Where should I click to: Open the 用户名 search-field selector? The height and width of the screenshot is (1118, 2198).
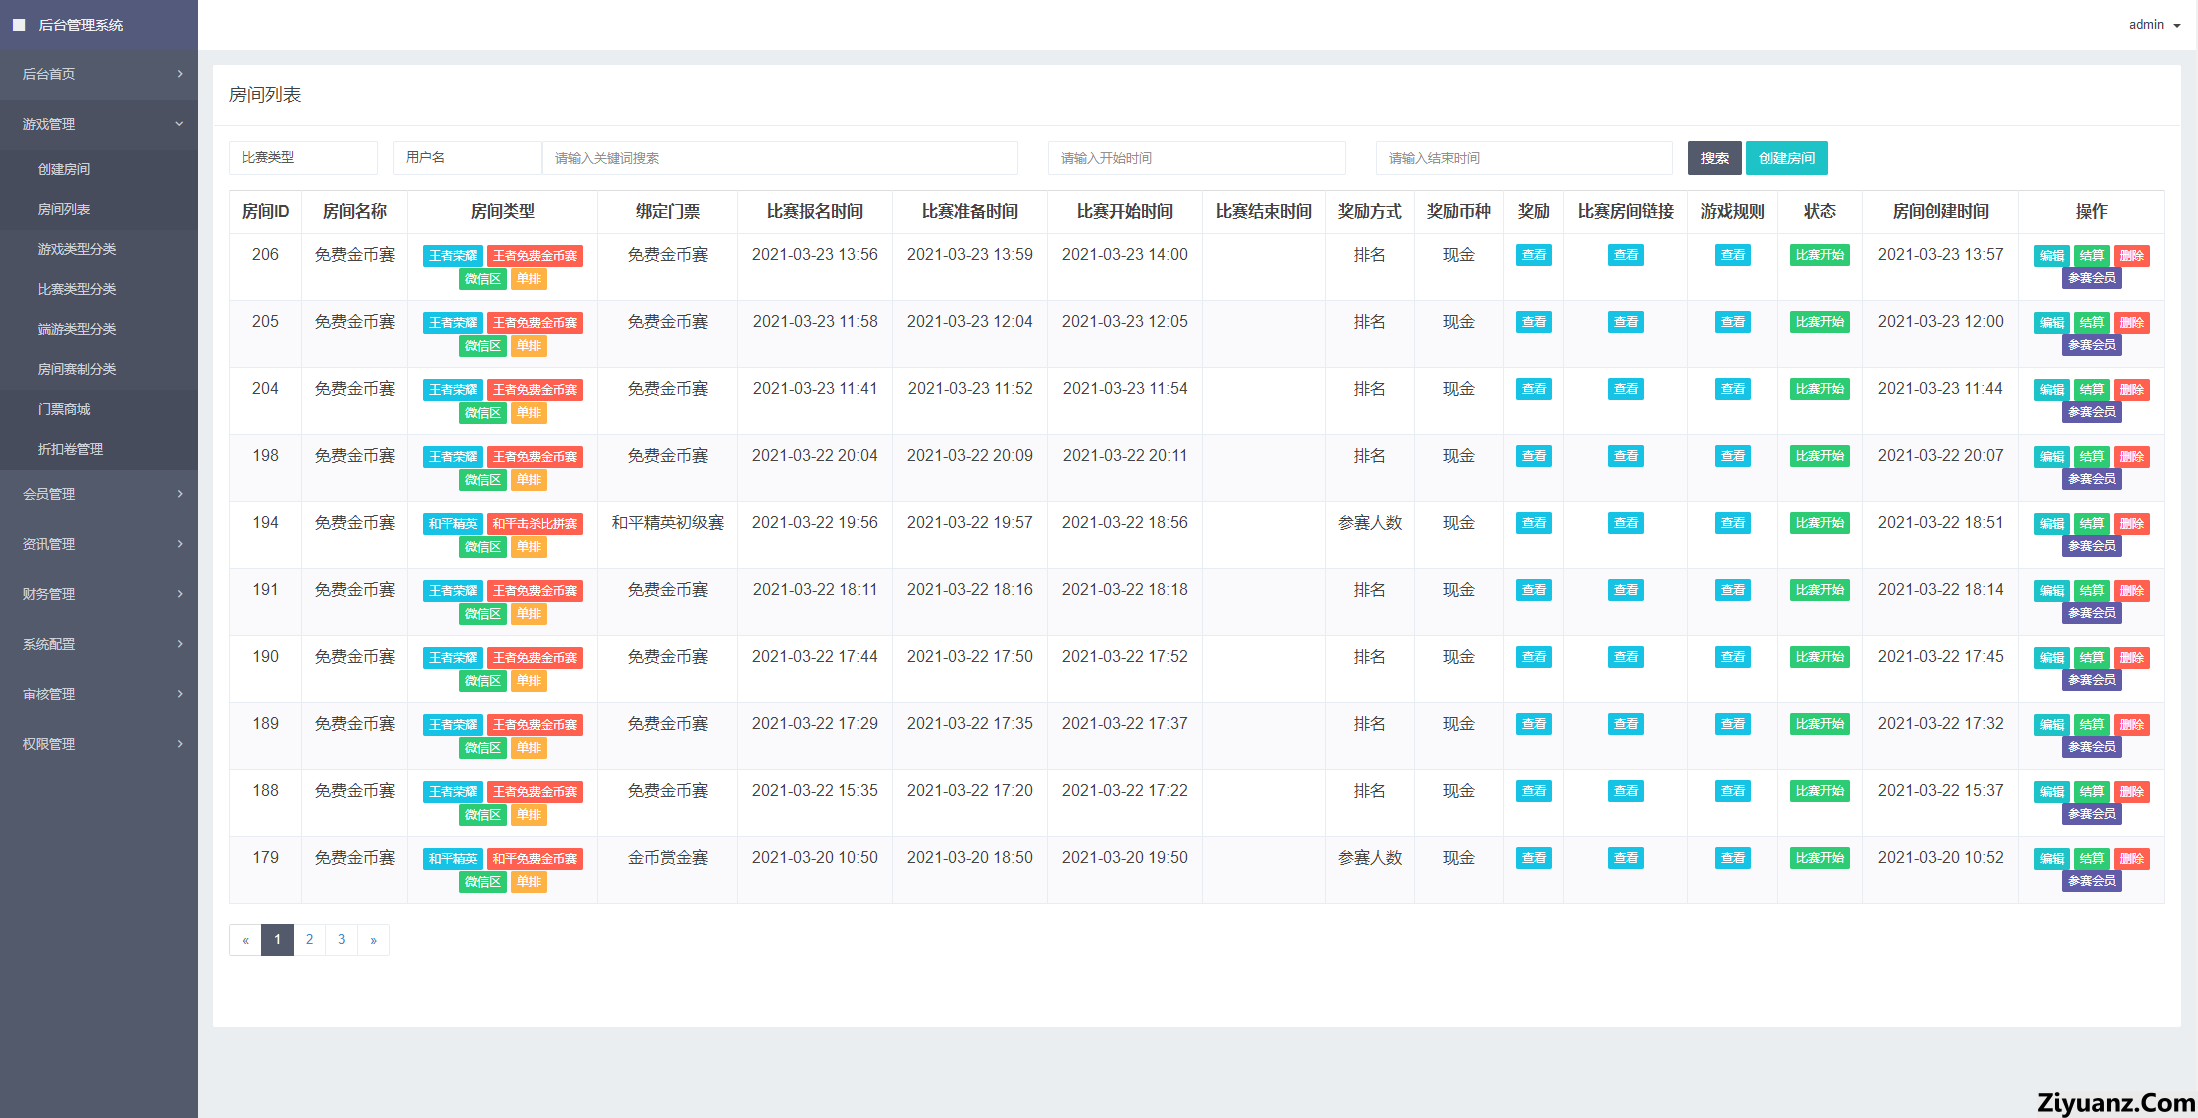466,158
